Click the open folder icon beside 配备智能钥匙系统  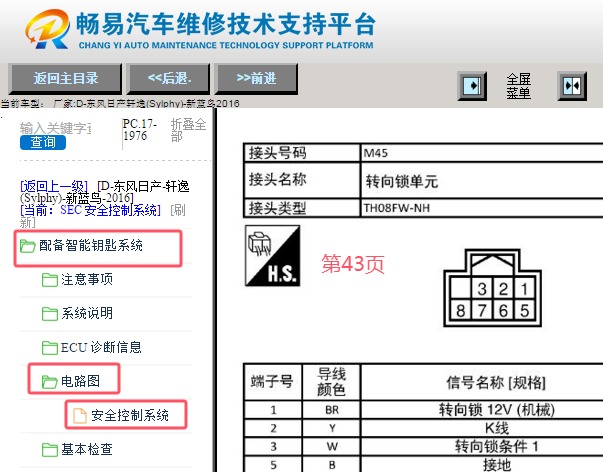pyautogui.click(x=28, y=246)
